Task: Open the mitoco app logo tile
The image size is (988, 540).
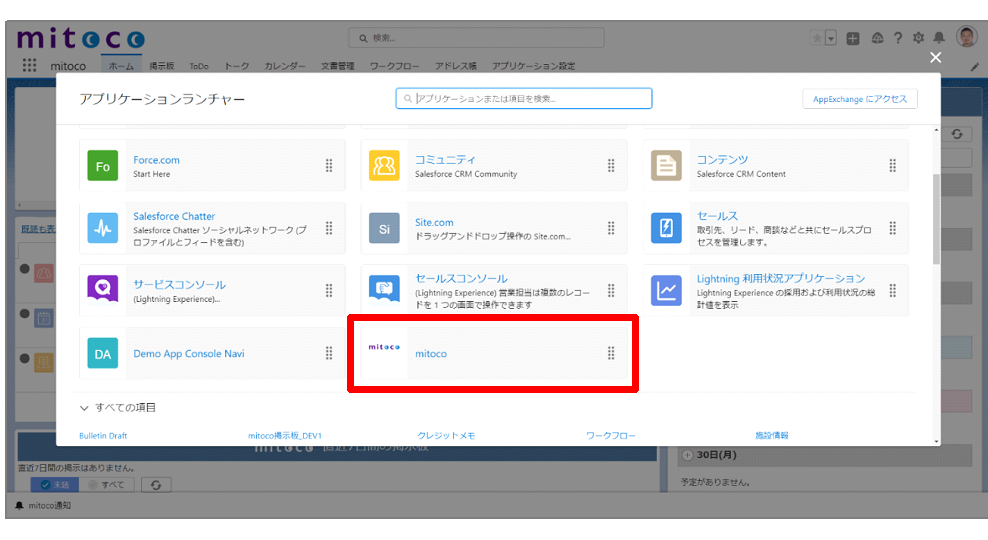Action: (384, 347)
